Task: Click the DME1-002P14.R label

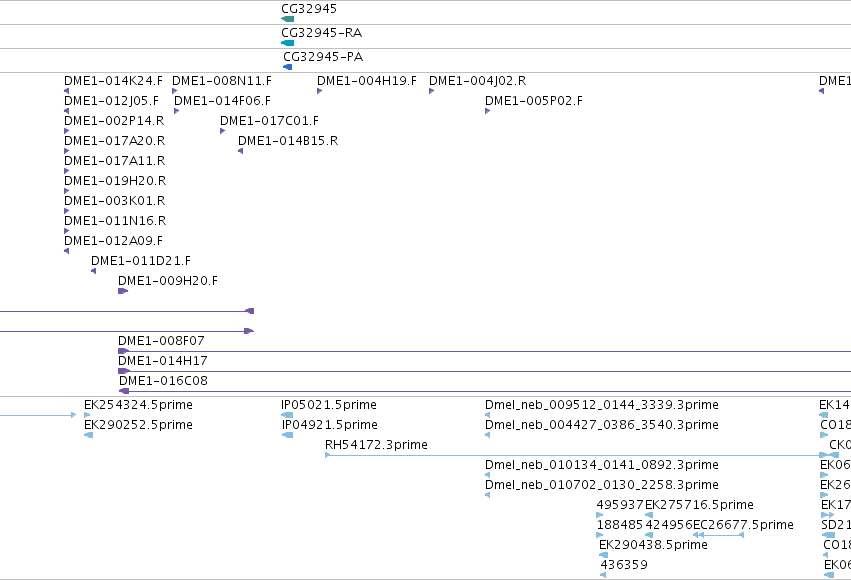Action: (114, 121)
